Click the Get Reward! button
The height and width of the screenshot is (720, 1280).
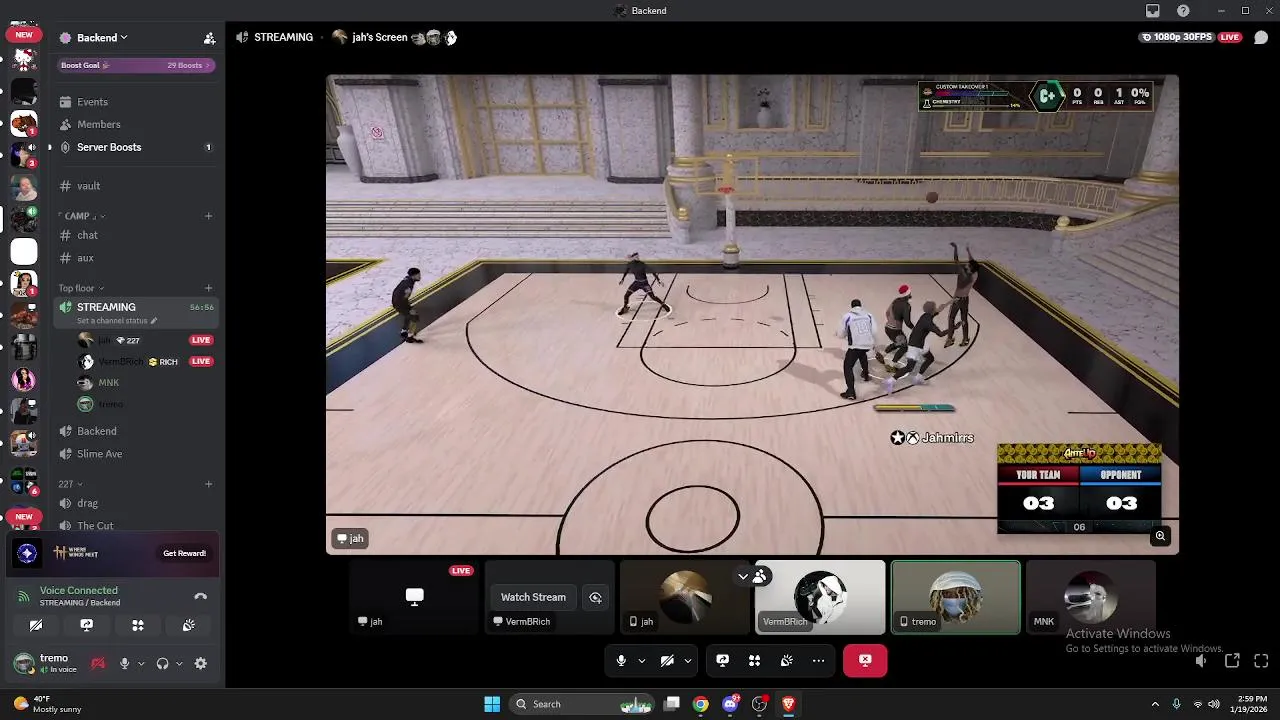coord(185,553)
